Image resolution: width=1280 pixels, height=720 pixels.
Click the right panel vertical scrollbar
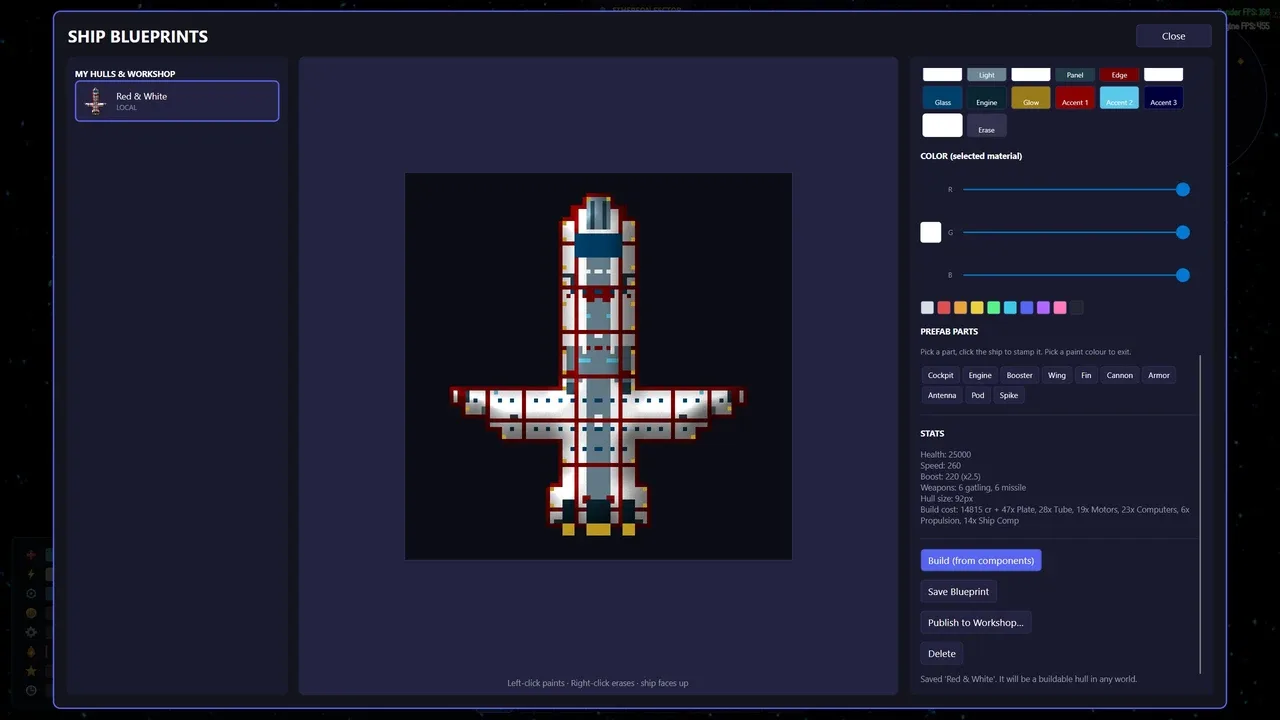1200,514
